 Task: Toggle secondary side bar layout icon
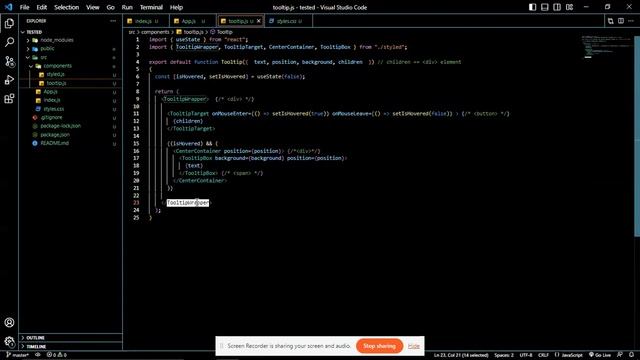[x=557, y=7]
